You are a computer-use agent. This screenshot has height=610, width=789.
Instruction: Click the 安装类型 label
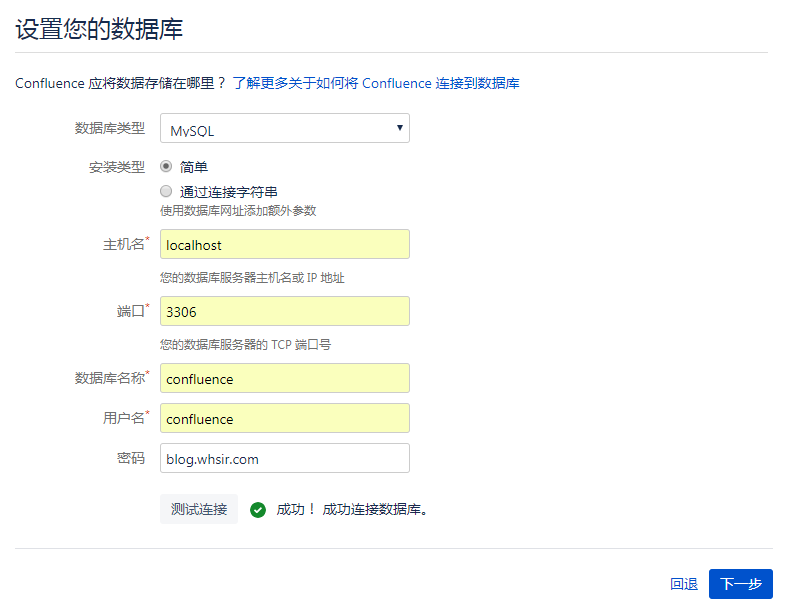point(117,167)
